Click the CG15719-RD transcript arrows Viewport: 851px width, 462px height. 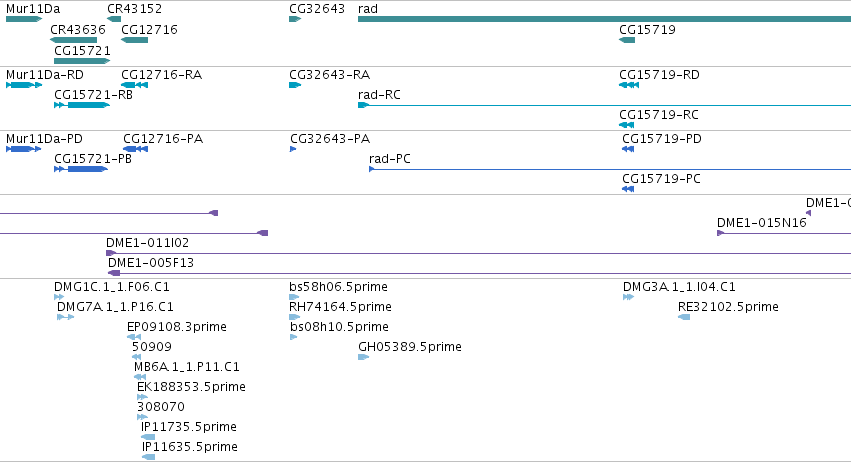click(629, 85)
